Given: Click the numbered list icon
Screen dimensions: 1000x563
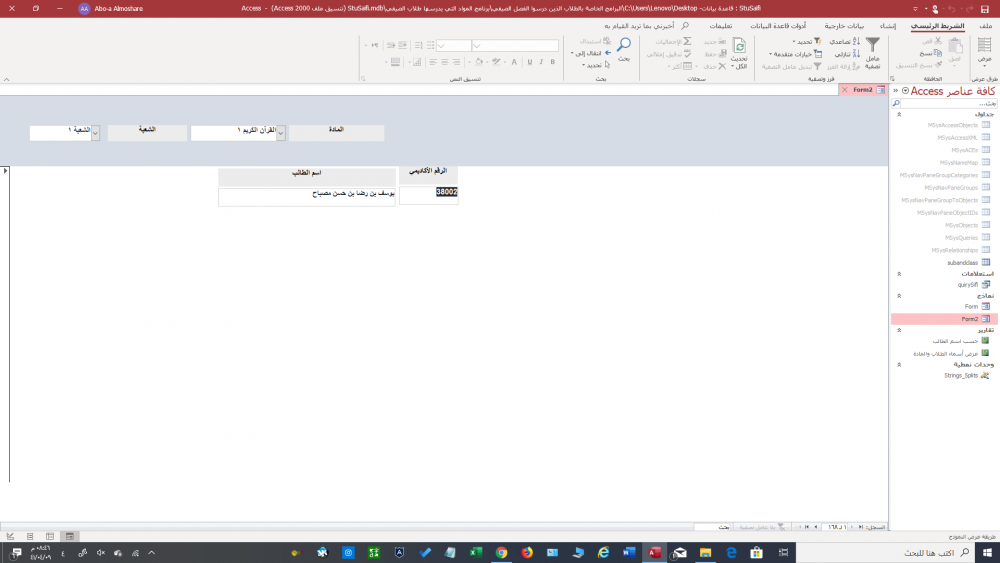Looking at the screenshot, I should (418, 45).
